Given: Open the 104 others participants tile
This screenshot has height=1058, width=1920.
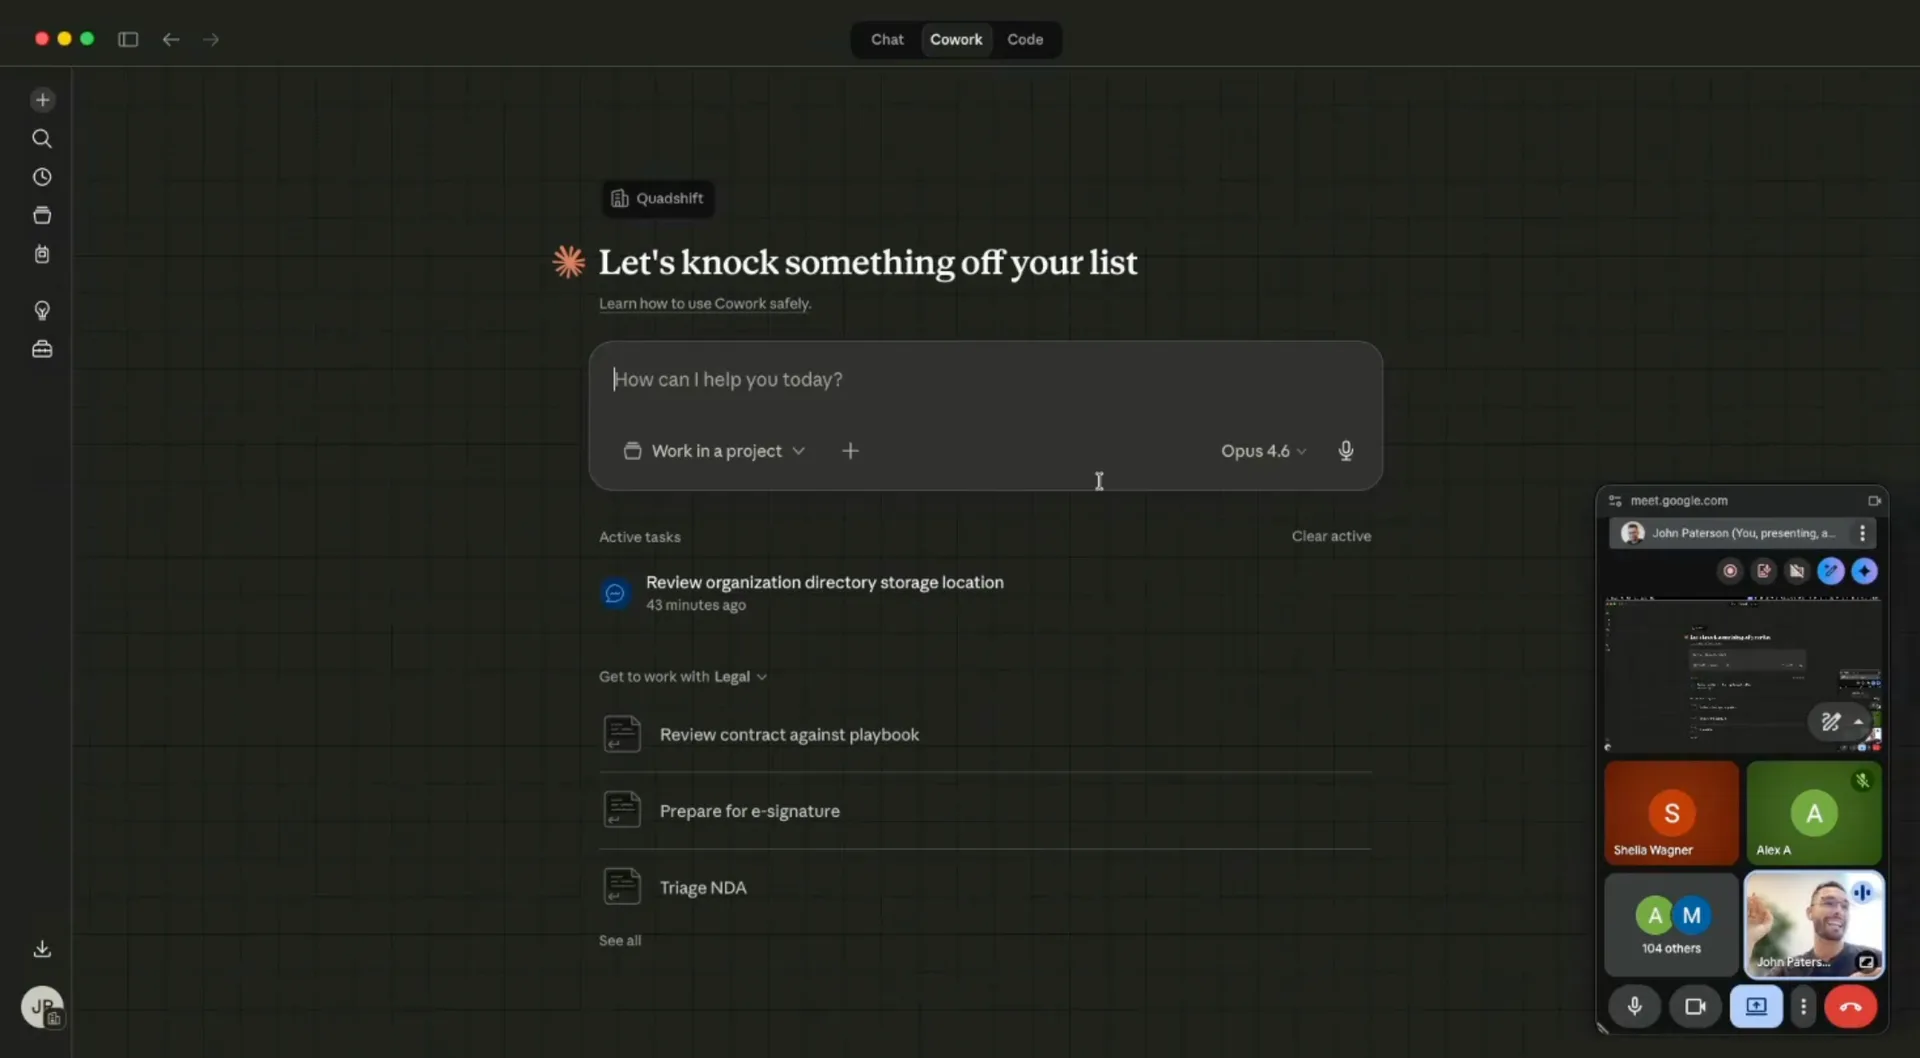Looking at the screenshot, I should 1671,924.
